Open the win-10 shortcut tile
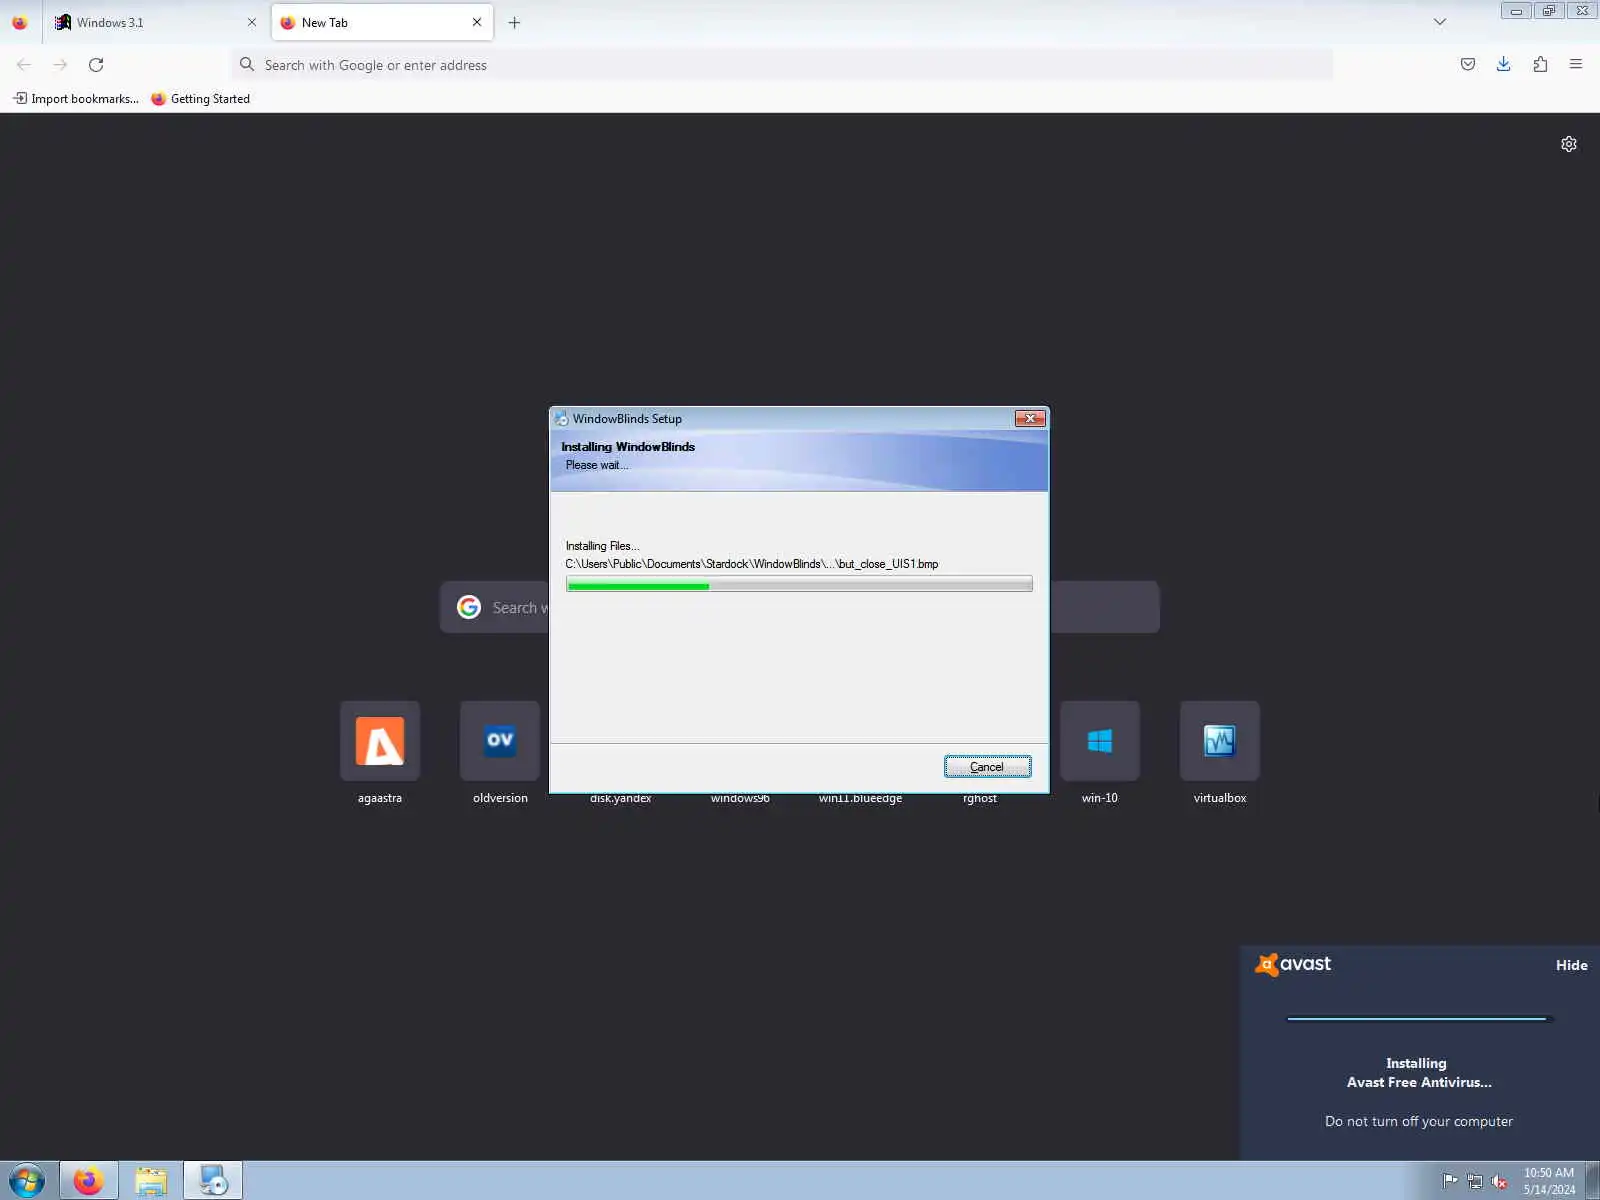 pyautogui.click(x=1100, y=741)
